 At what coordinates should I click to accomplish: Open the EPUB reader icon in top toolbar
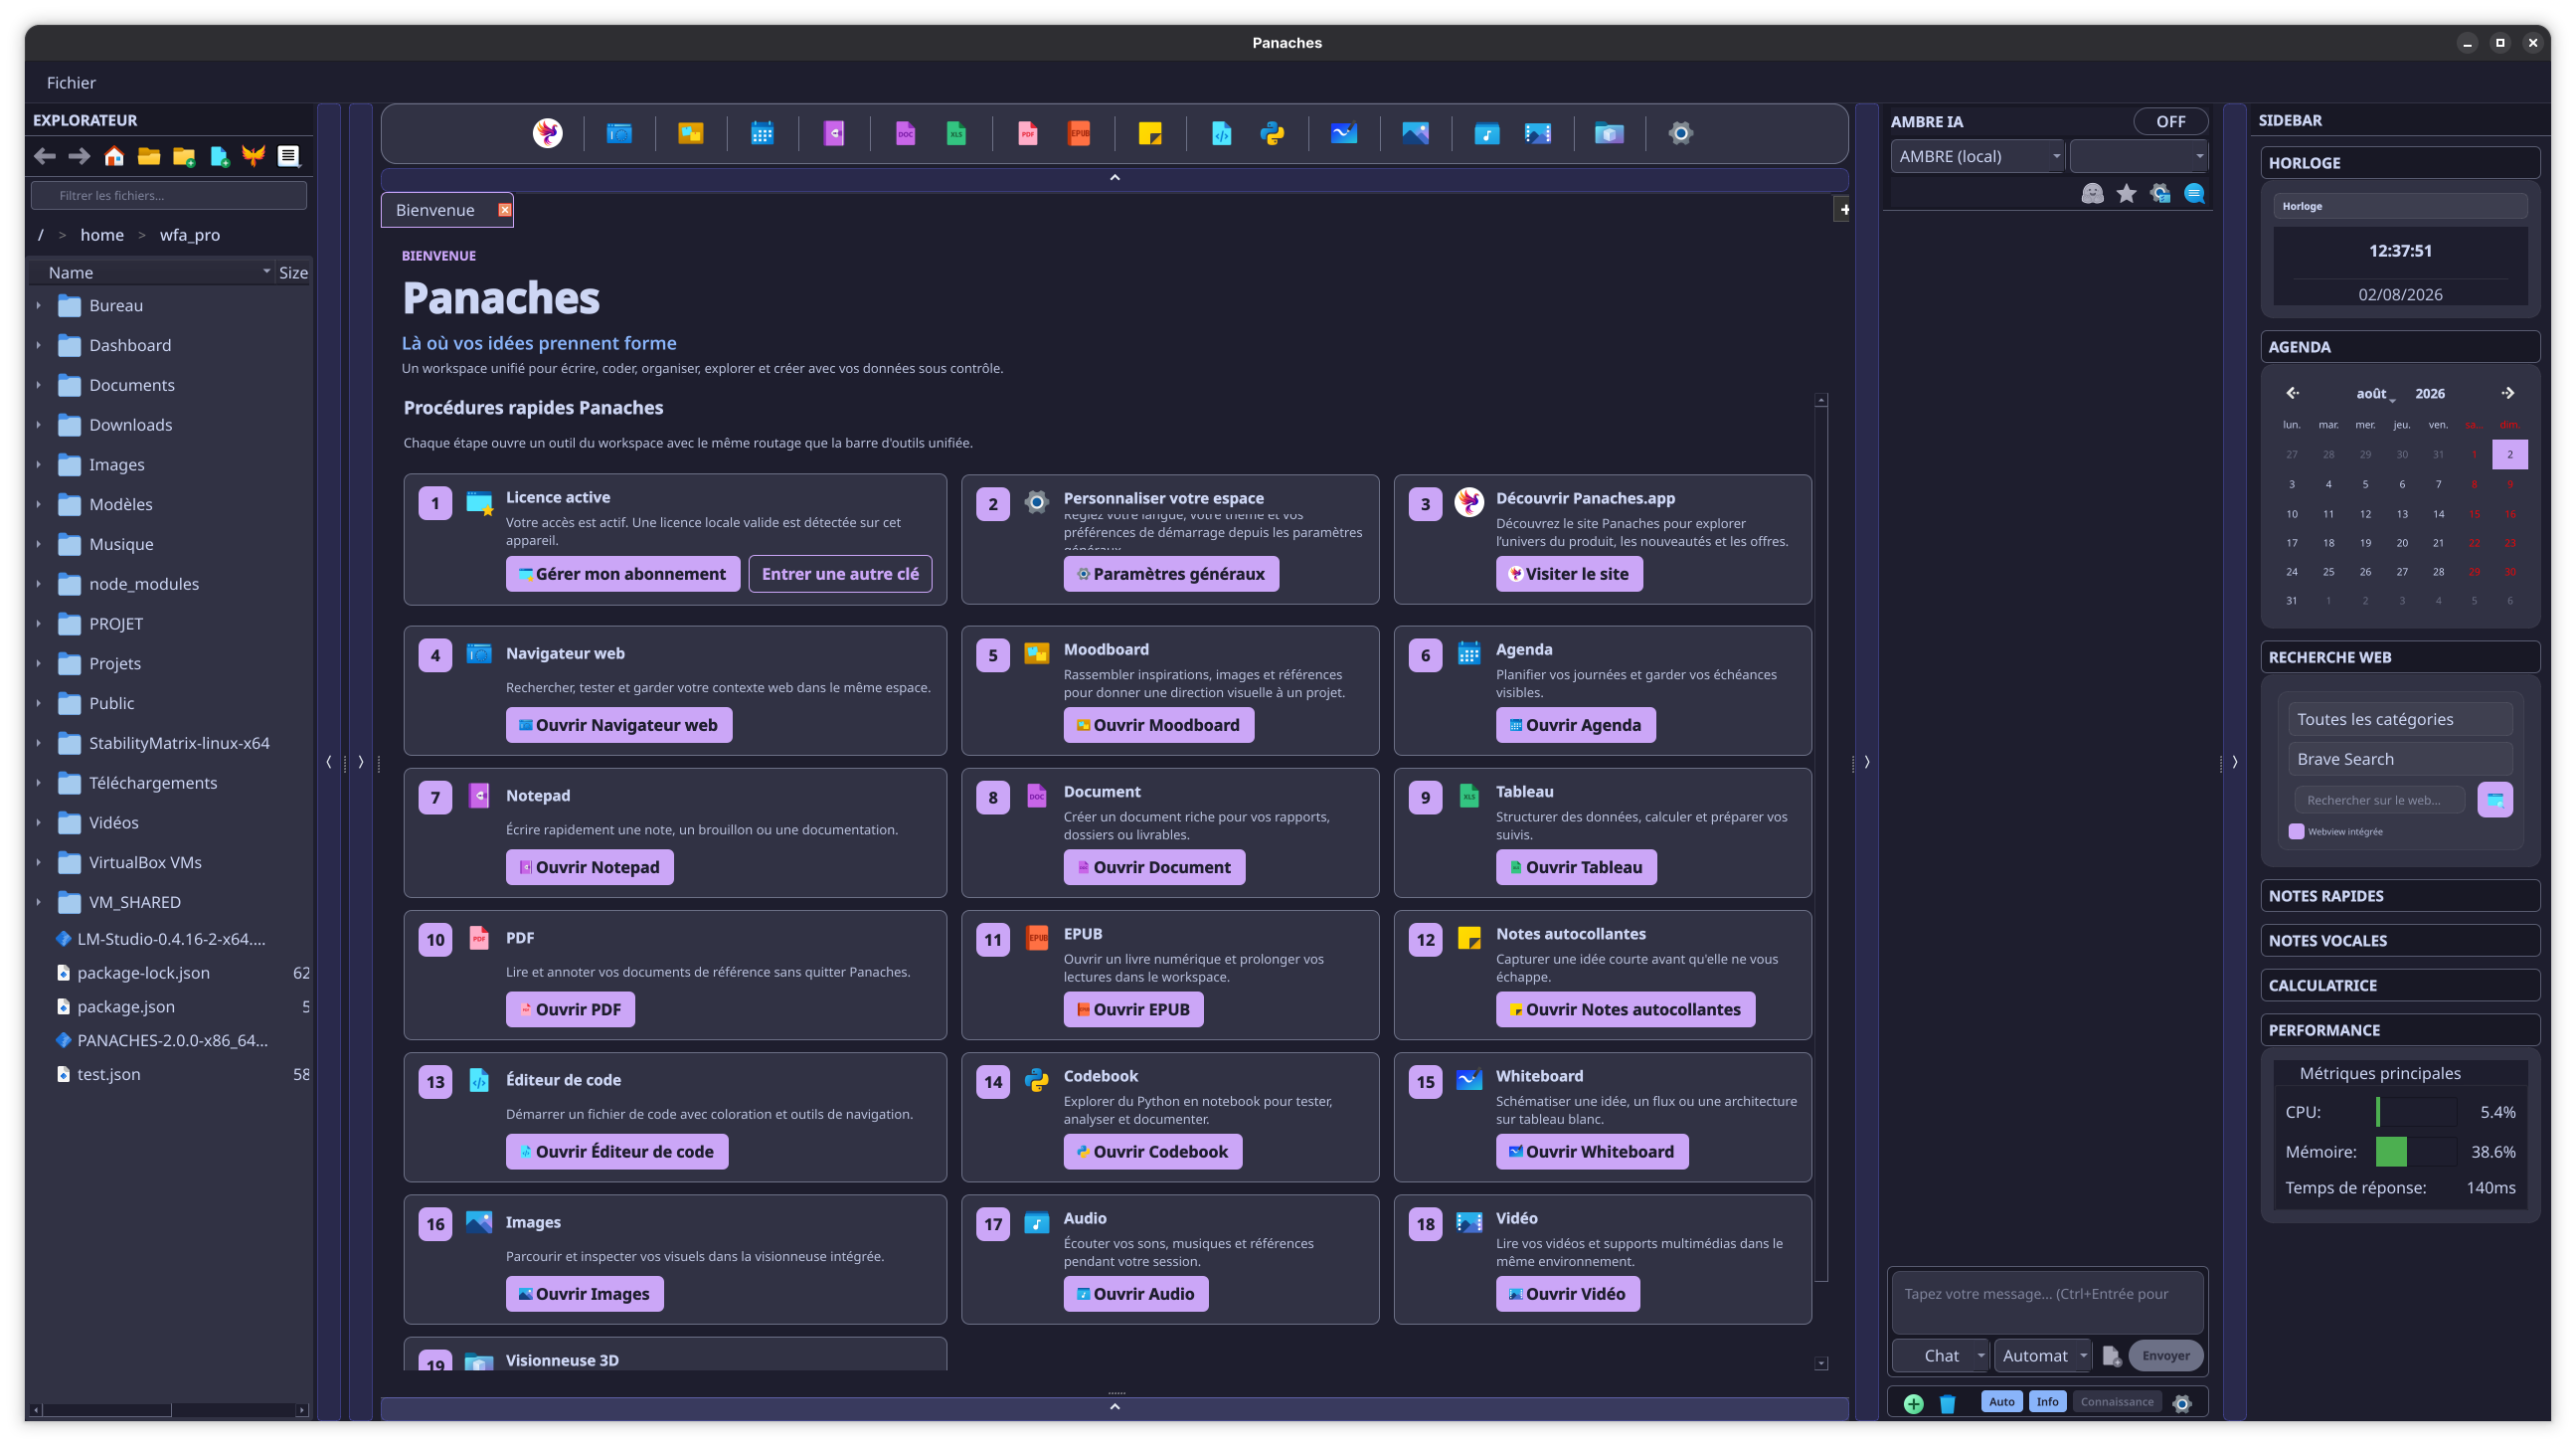[x=1079, y=133]
